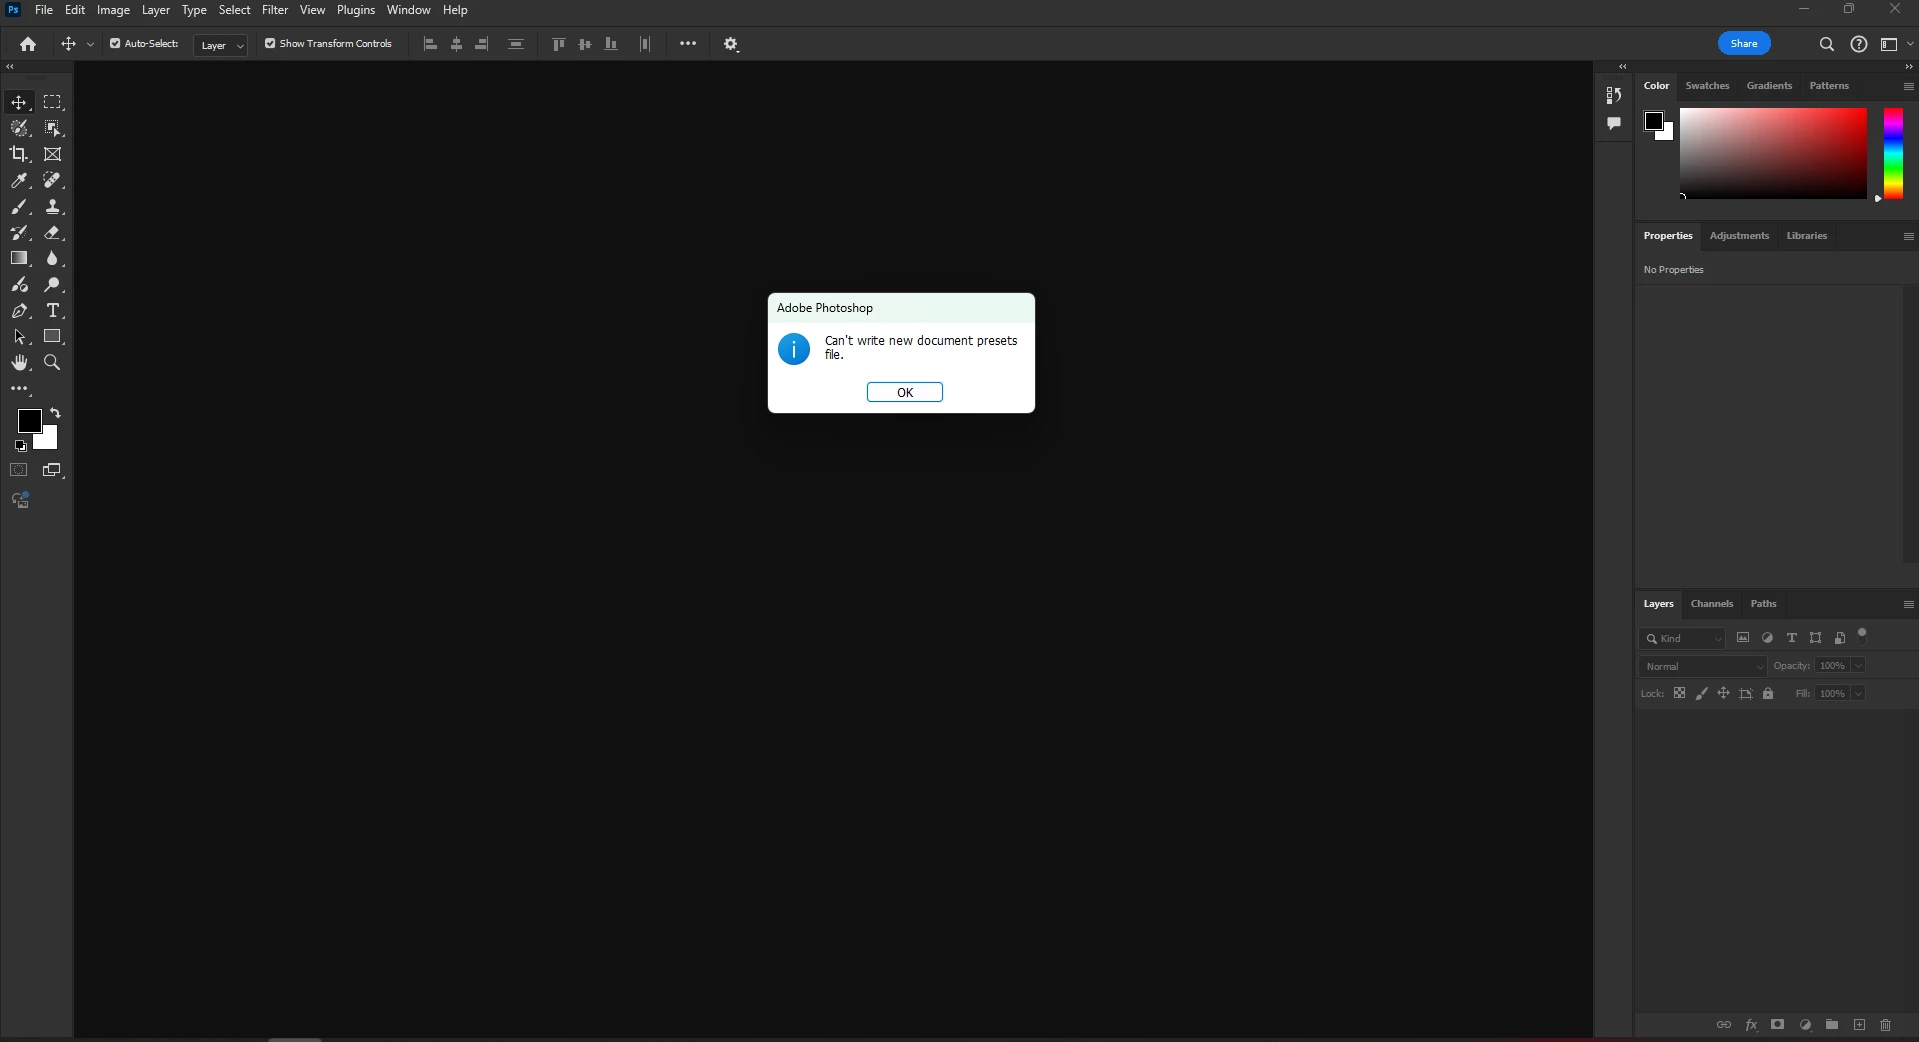Image resolution: width=1919 pixels, height=1042 pixels.
Task: Open the workspace switcher dropdown
Action: pyautogui.click(x=1896, y=44)
